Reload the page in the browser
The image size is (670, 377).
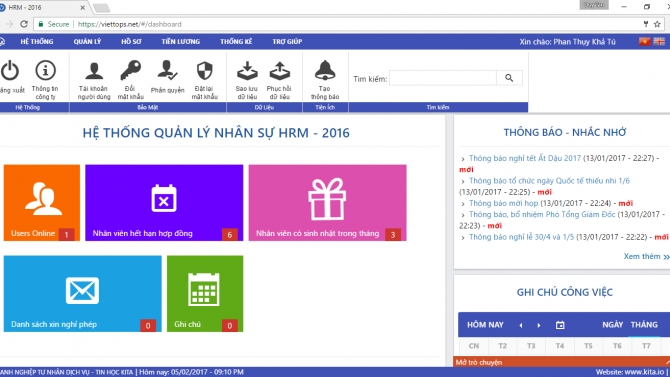[x=24, y=24]
